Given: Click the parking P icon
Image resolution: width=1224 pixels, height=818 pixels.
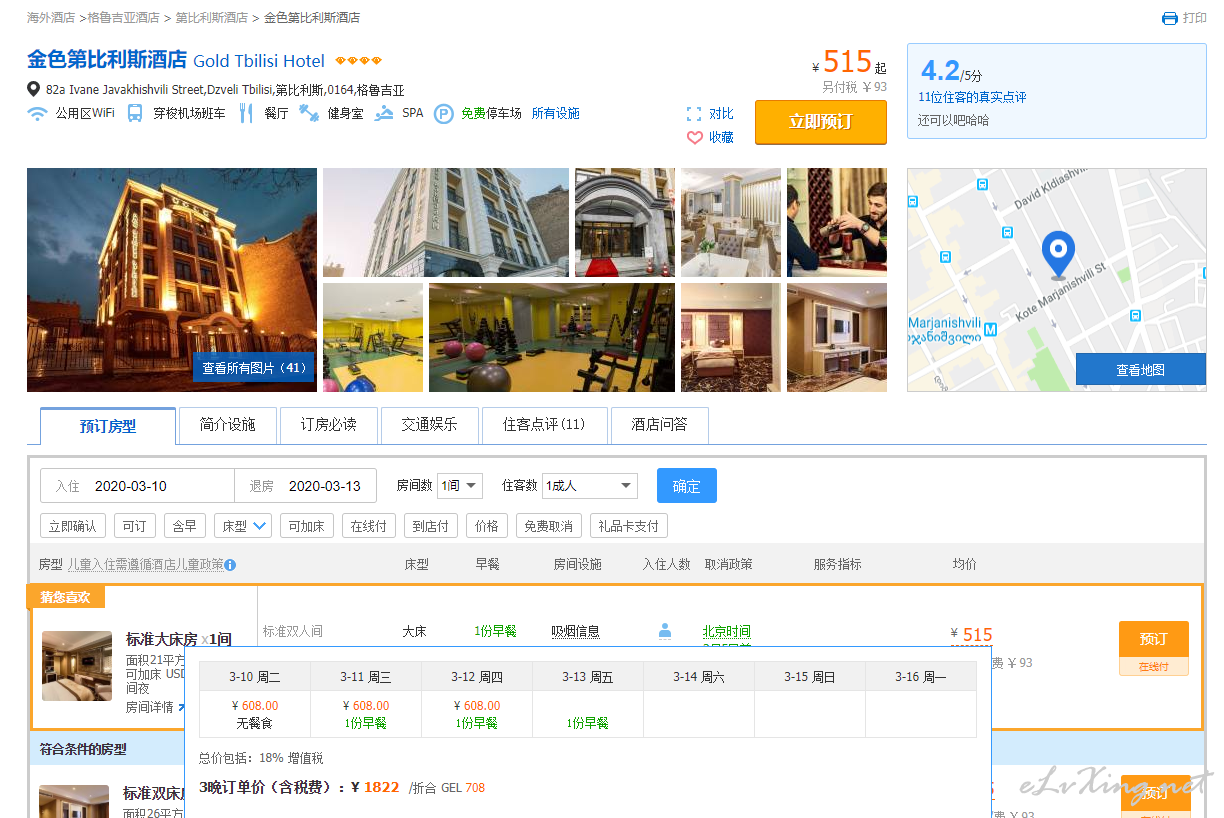Looking at the screenshot, I should click(443, 114).
